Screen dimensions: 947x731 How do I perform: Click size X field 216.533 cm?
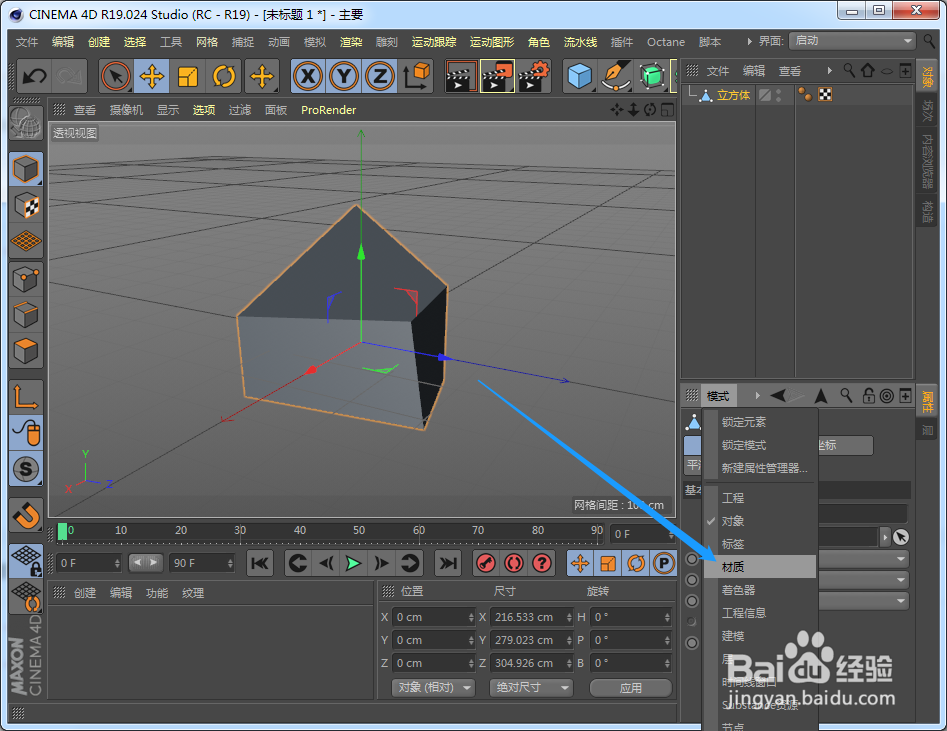(531, 617)
